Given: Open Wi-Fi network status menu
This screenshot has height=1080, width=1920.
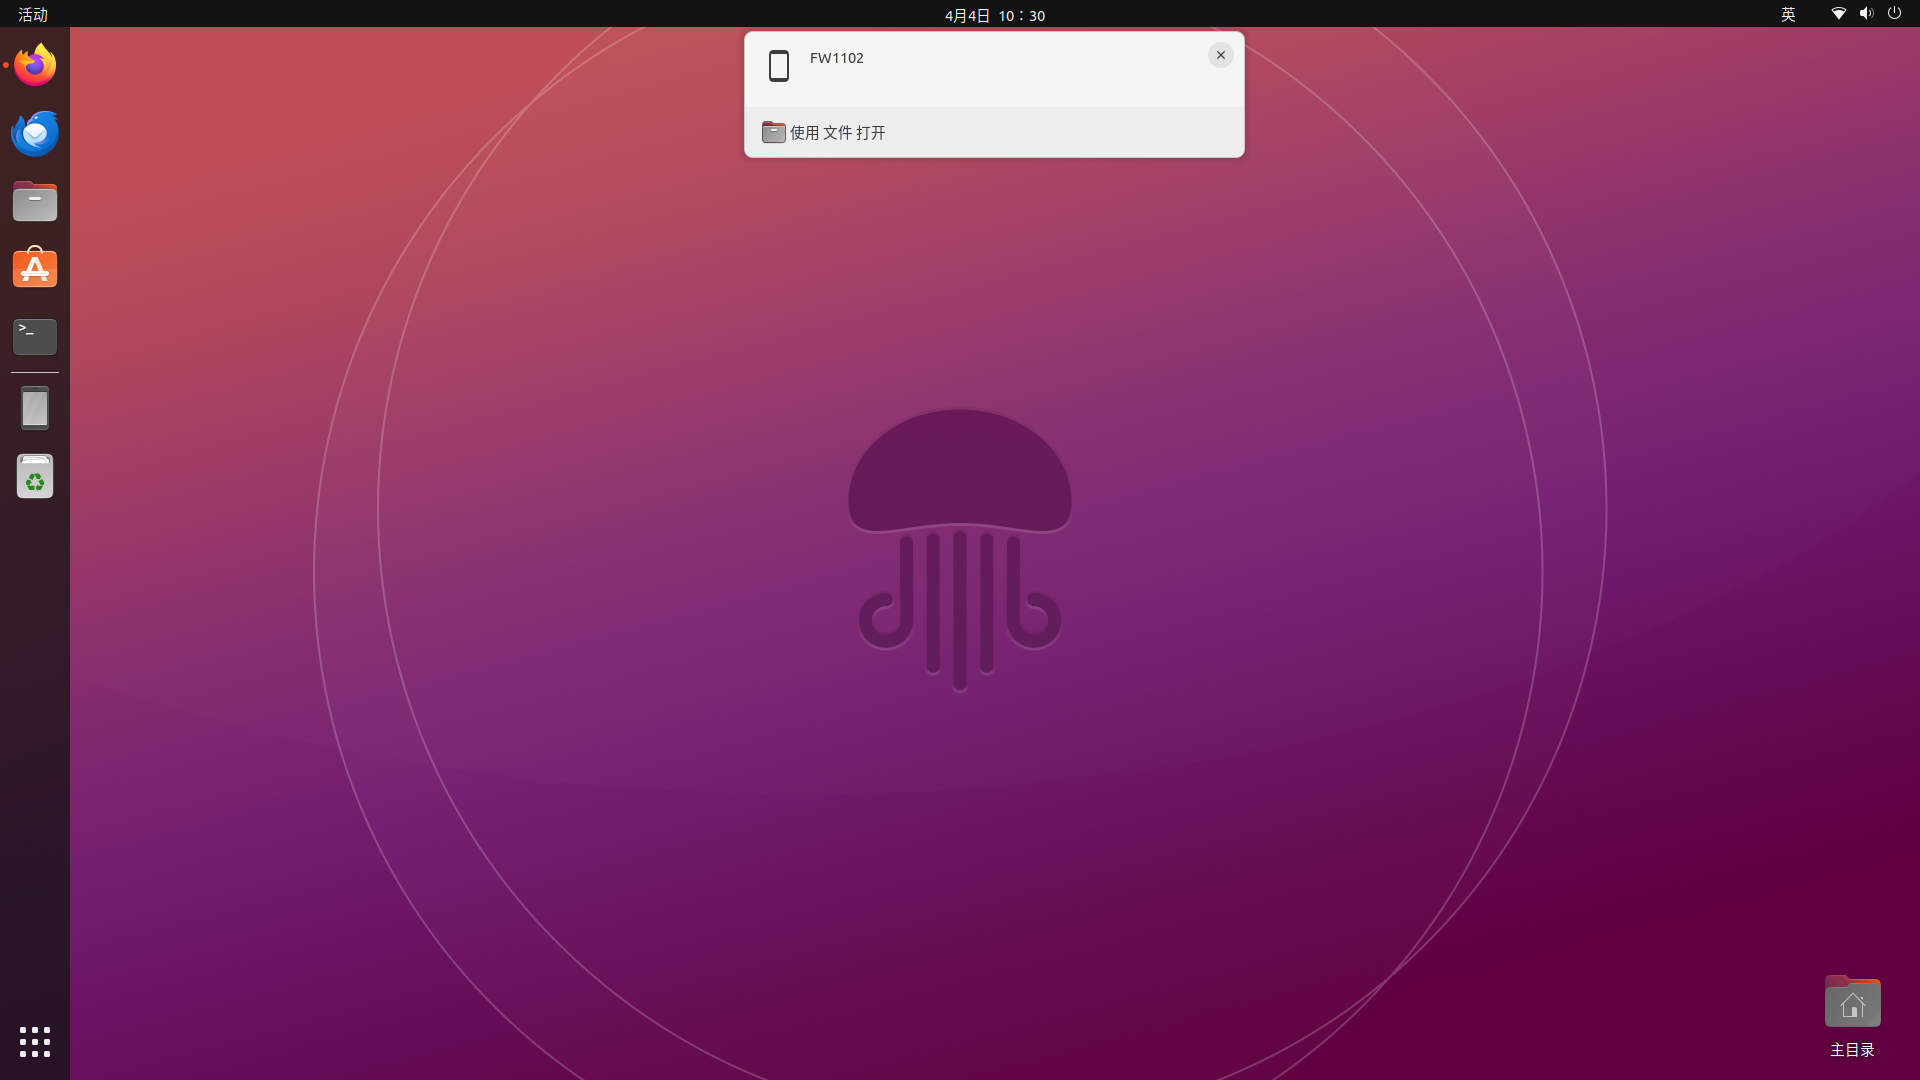Looking at the screenshot, I should [1838, 14].
